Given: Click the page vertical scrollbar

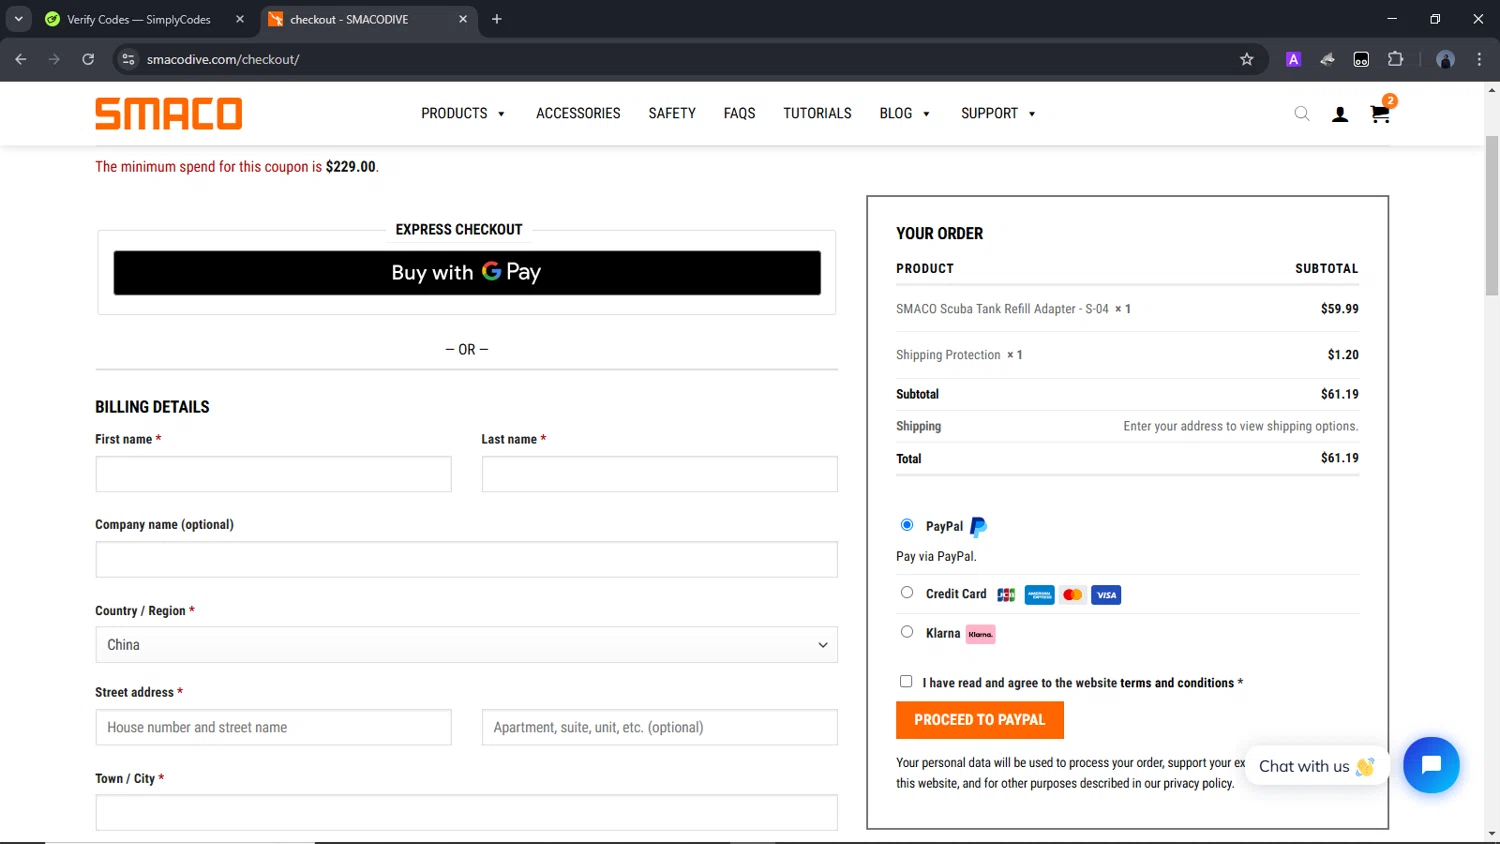Looking at the screenshot, I should pyautogui.click(x=1491, y=215).
